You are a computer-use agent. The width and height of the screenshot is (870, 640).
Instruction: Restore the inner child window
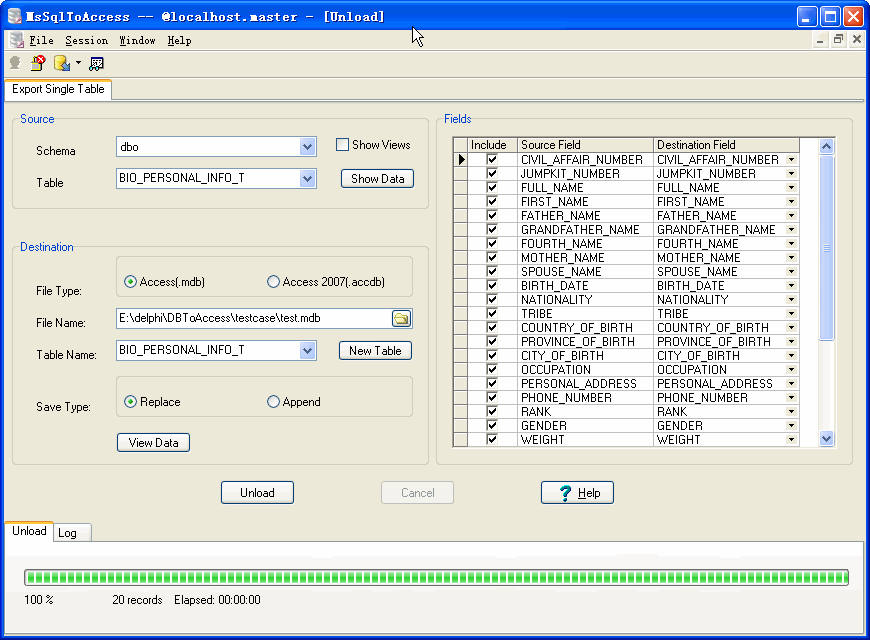pyautogui.click(x=838, y=39)
